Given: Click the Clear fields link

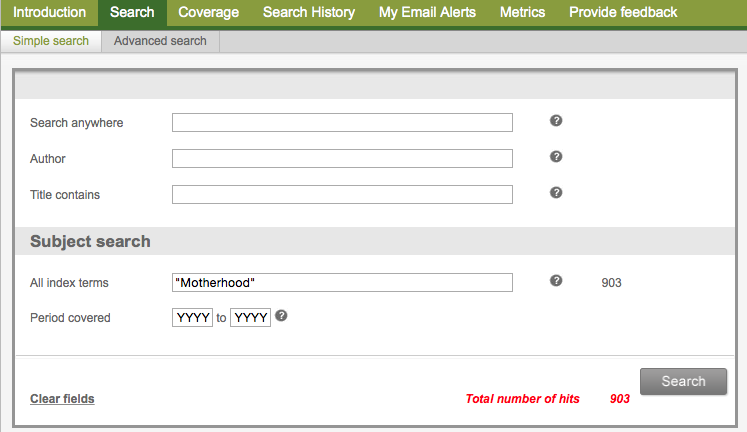Looking at the screenshot, I should (x=62, y=399).
